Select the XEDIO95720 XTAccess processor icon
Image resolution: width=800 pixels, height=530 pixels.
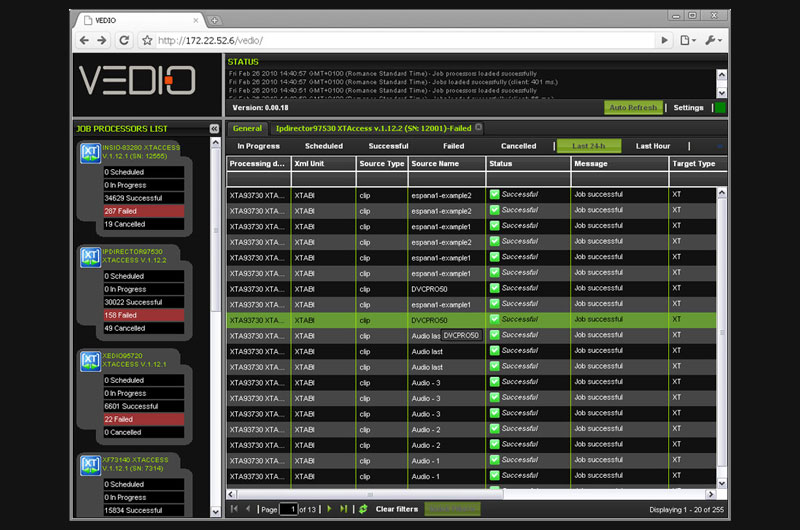90,361
